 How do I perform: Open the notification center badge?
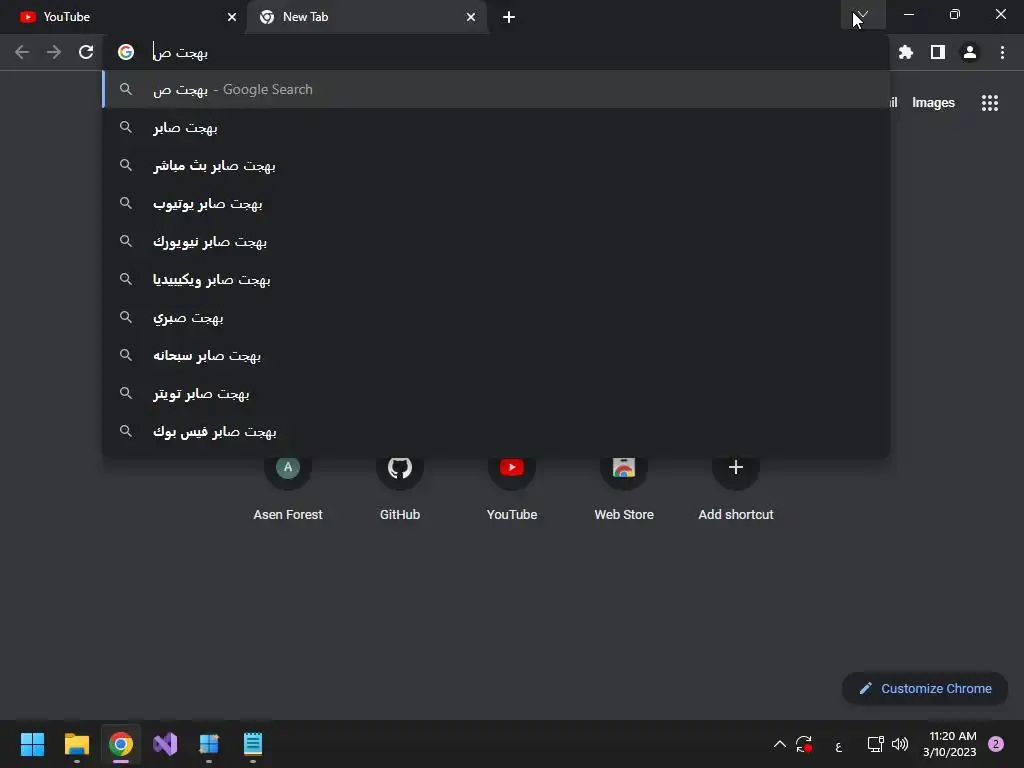click(x=996, y=744)
